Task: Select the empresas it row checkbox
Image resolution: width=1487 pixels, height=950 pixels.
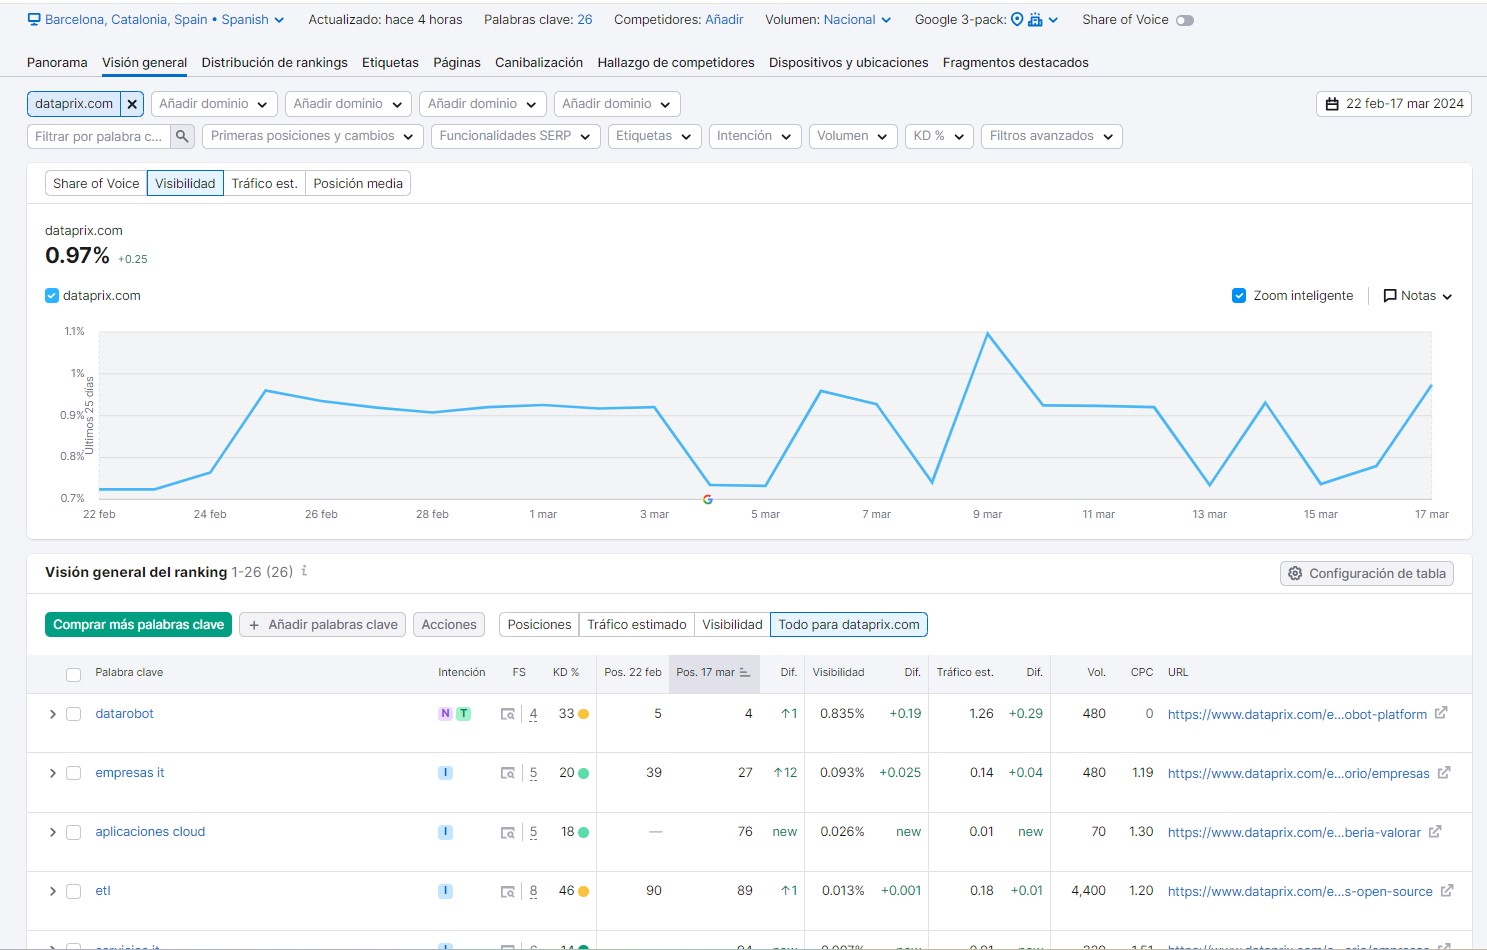Action: 73,773
